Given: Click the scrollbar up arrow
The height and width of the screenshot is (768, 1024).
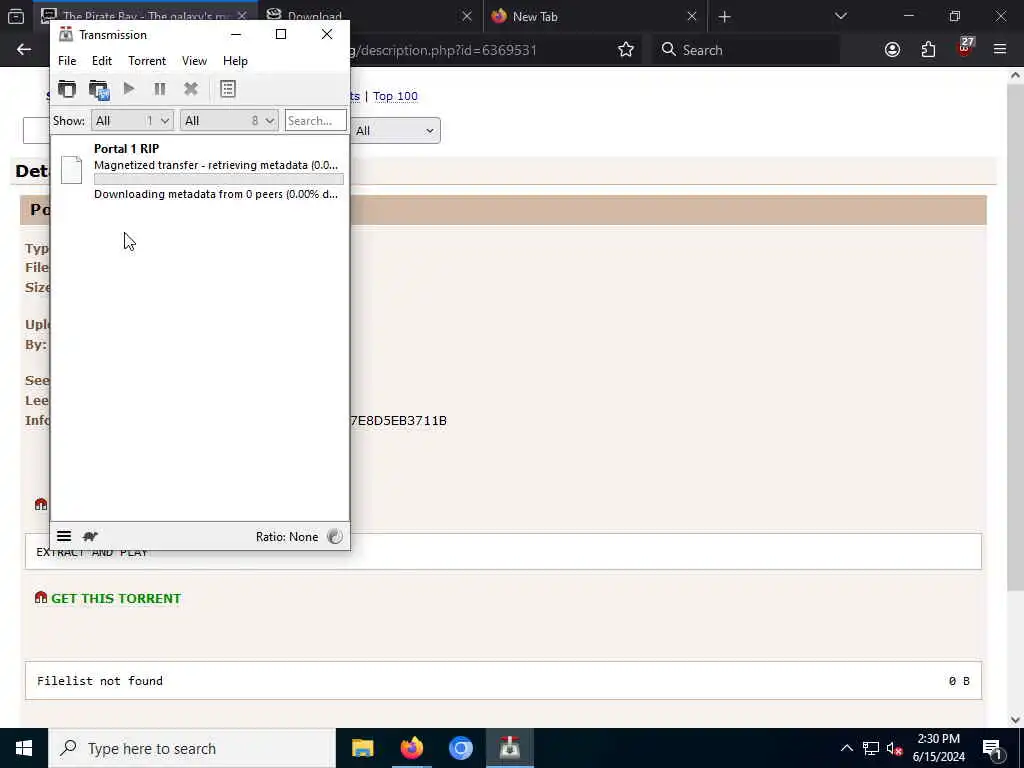Looking at the screenshot, I should pyautogui.click(x=1015, y=75).
